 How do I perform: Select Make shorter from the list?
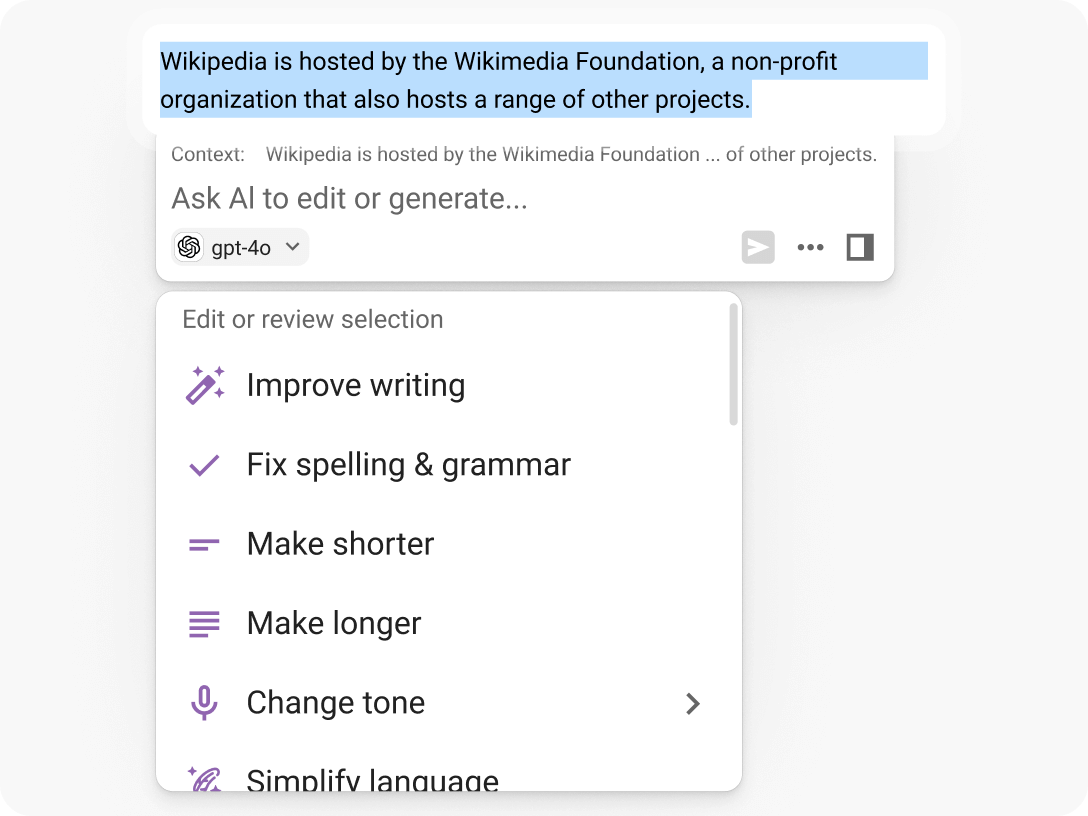tap(340, 545)
